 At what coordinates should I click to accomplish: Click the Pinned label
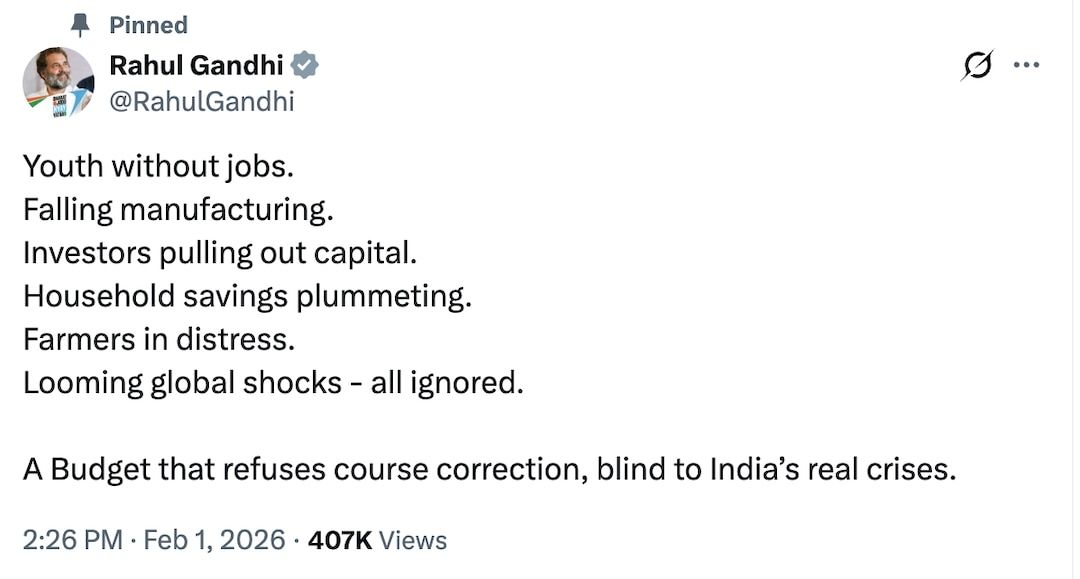click(148, 25)
